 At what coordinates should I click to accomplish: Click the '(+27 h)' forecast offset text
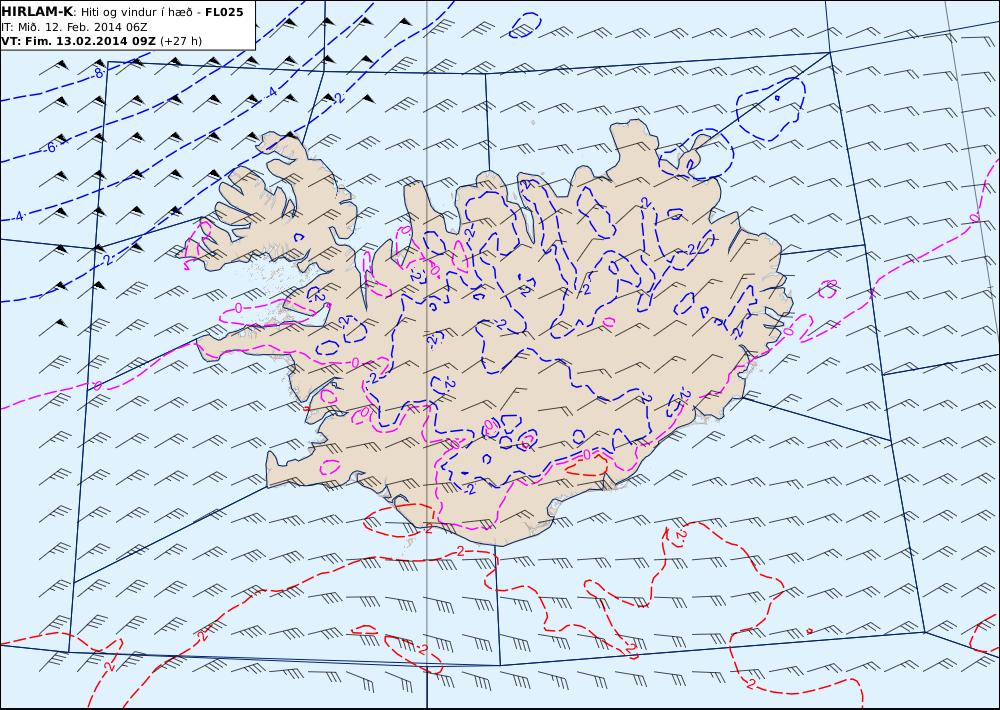(180, 41)
